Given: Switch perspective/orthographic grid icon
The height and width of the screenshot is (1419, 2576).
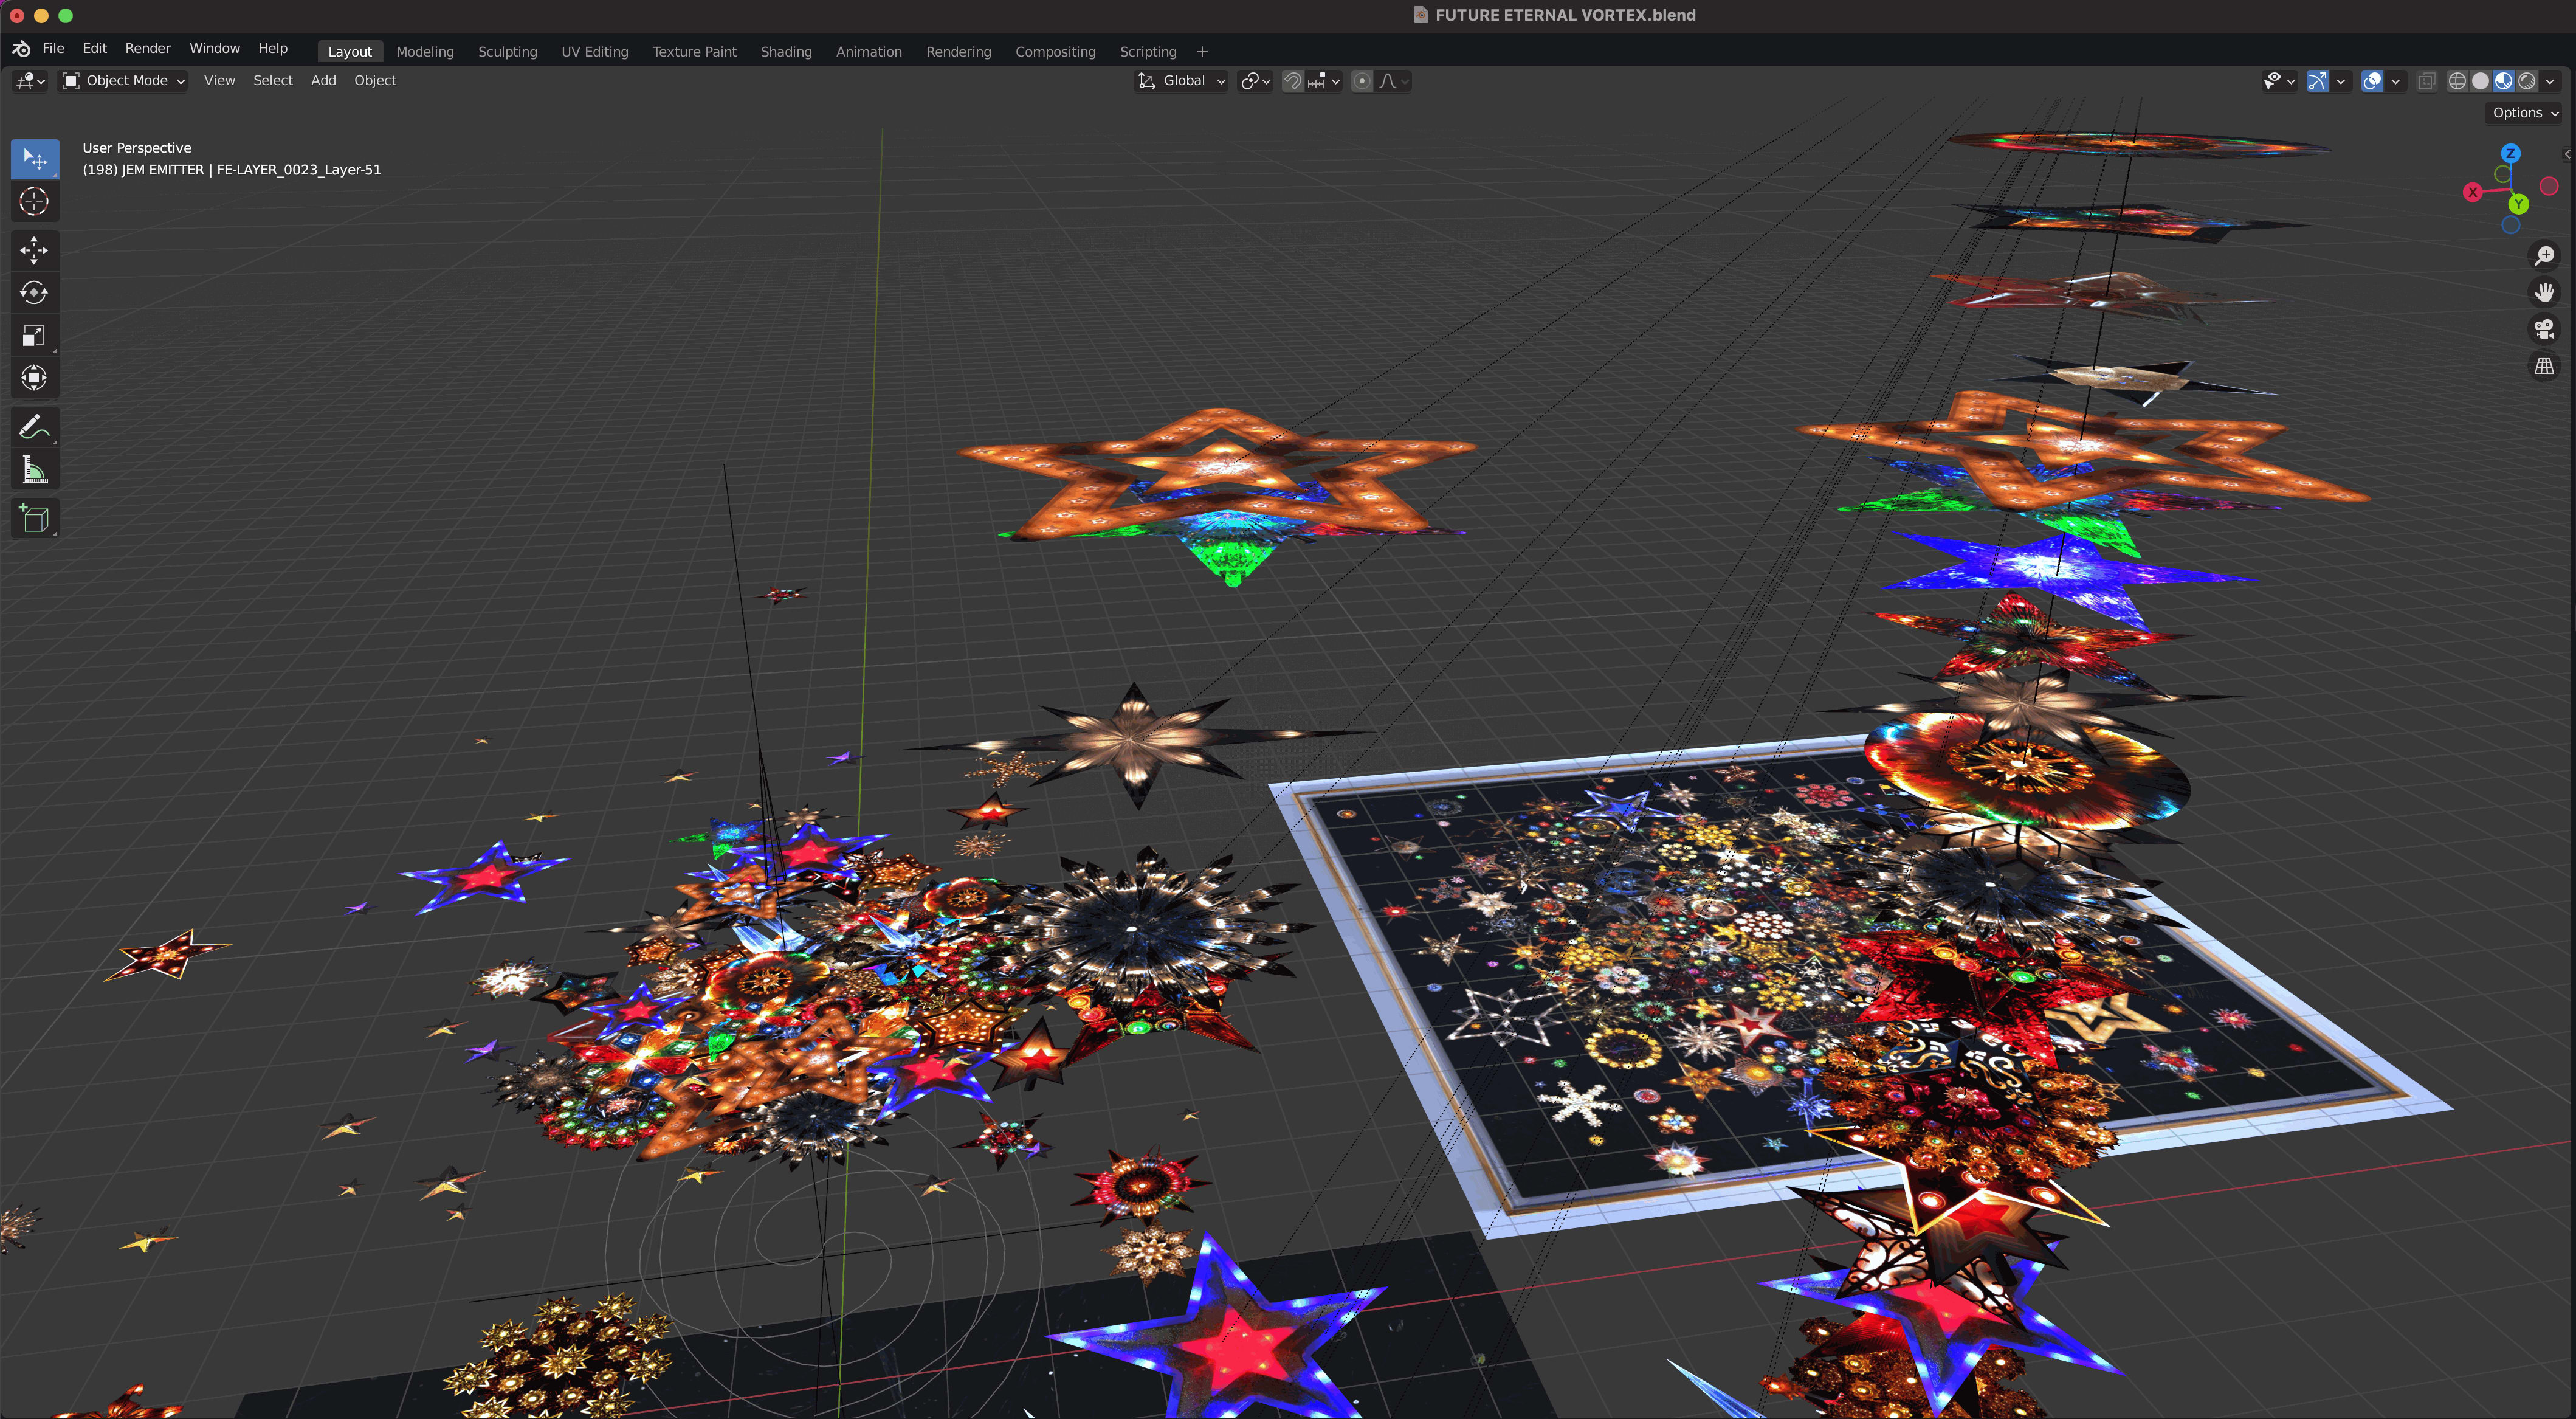Looking at the screenshot, I should tap(2544, 366).
